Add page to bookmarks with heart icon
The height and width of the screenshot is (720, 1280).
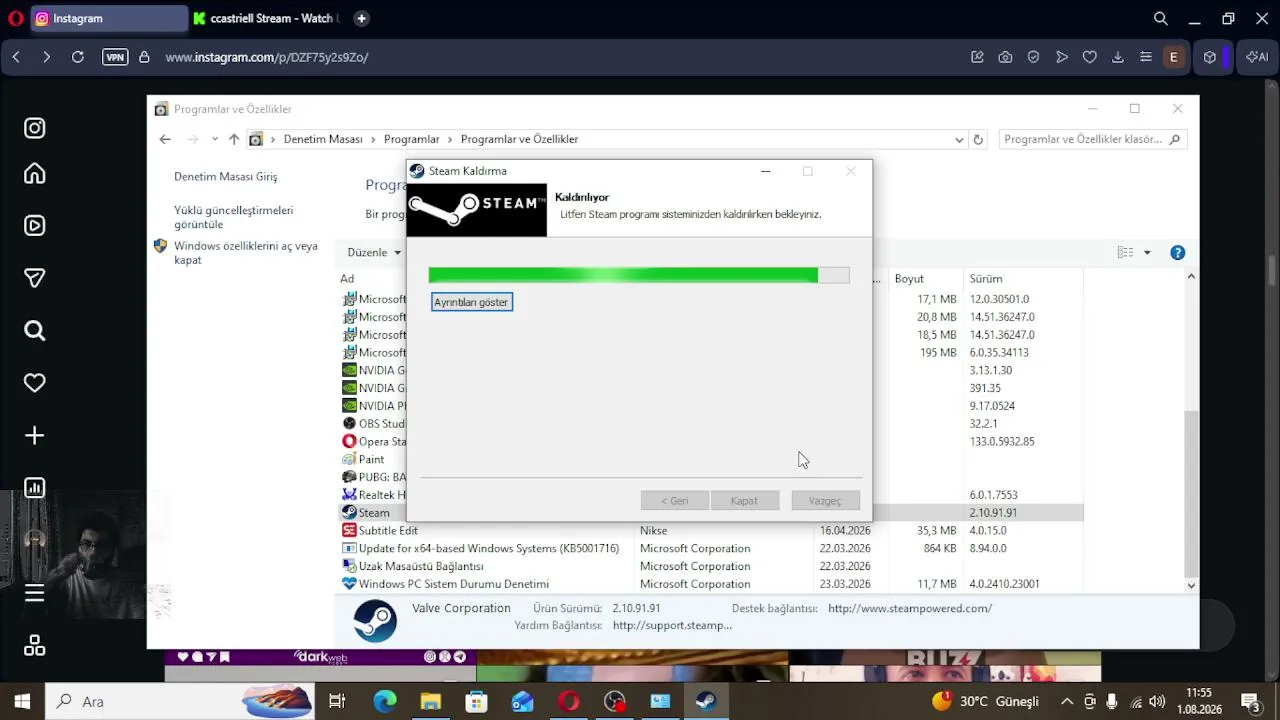[1090, 57]
